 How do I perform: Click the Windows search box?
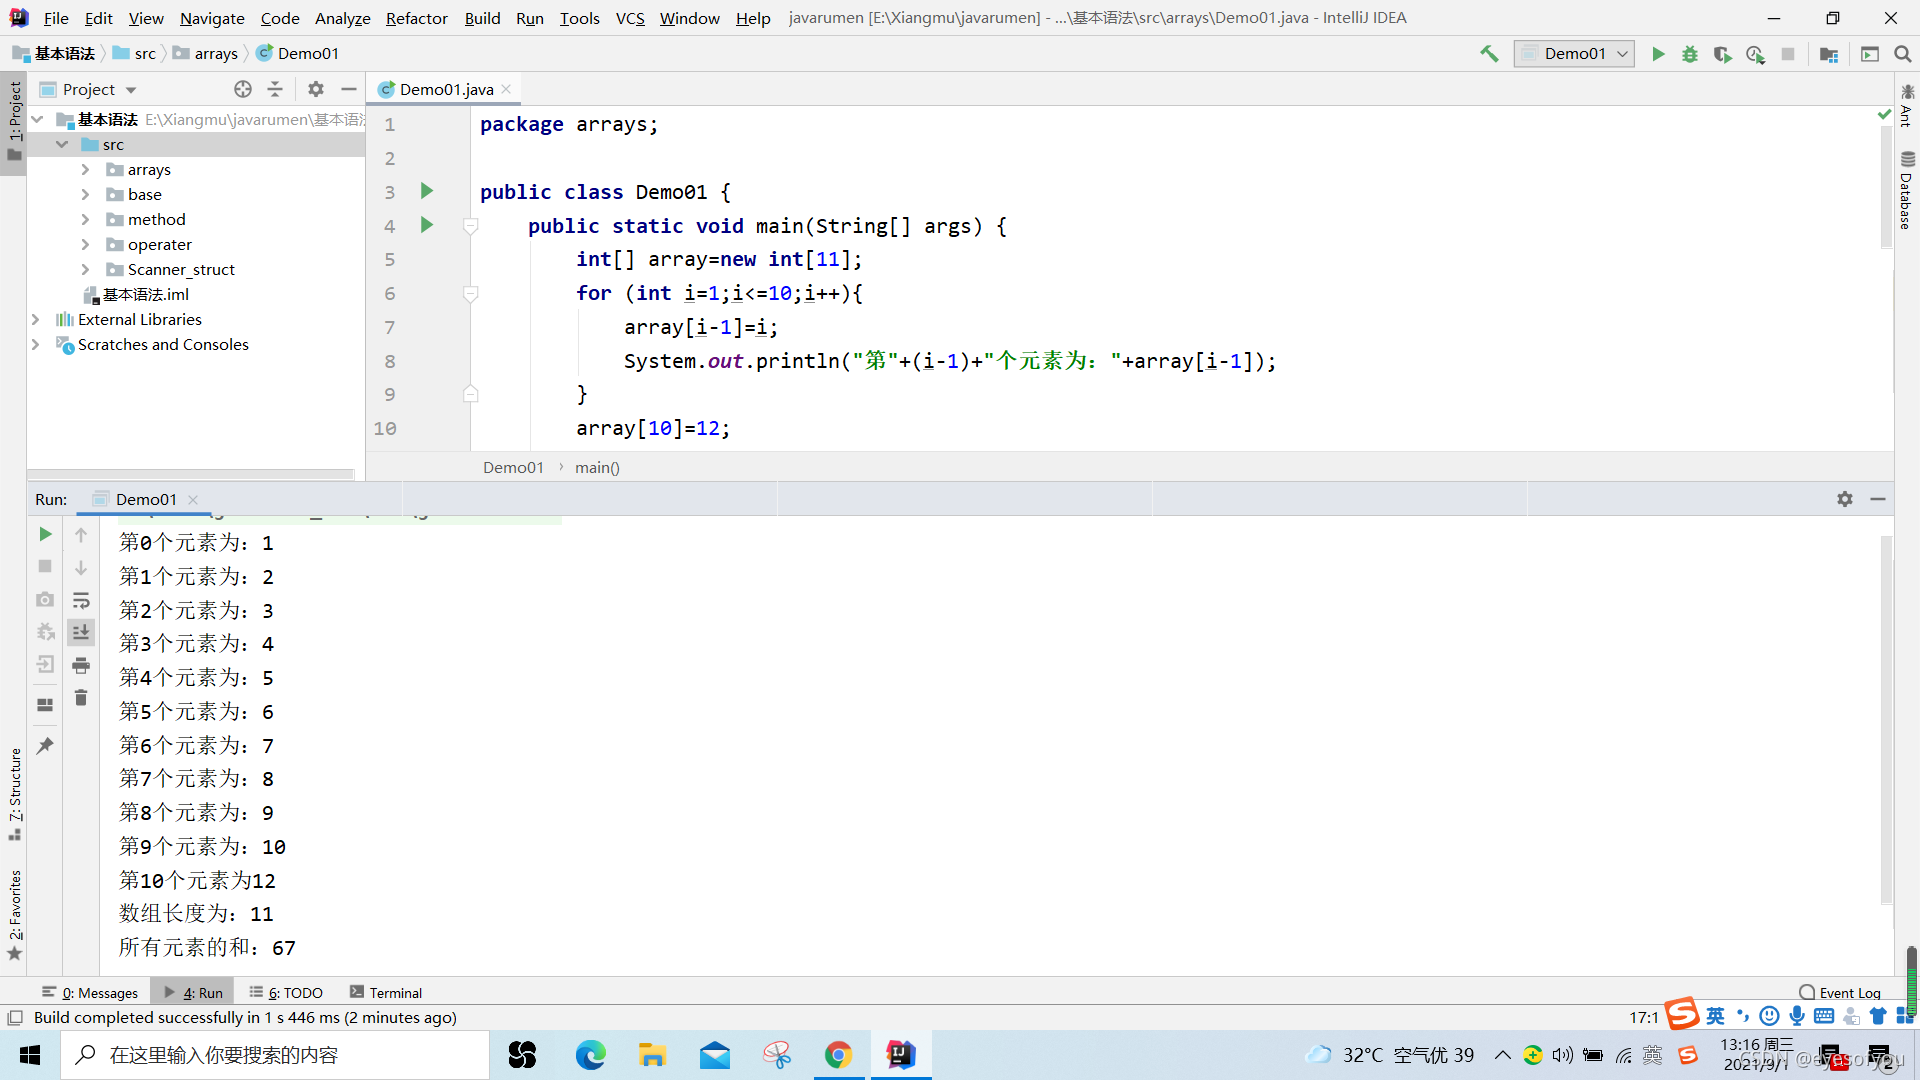tap(275, 1055)
